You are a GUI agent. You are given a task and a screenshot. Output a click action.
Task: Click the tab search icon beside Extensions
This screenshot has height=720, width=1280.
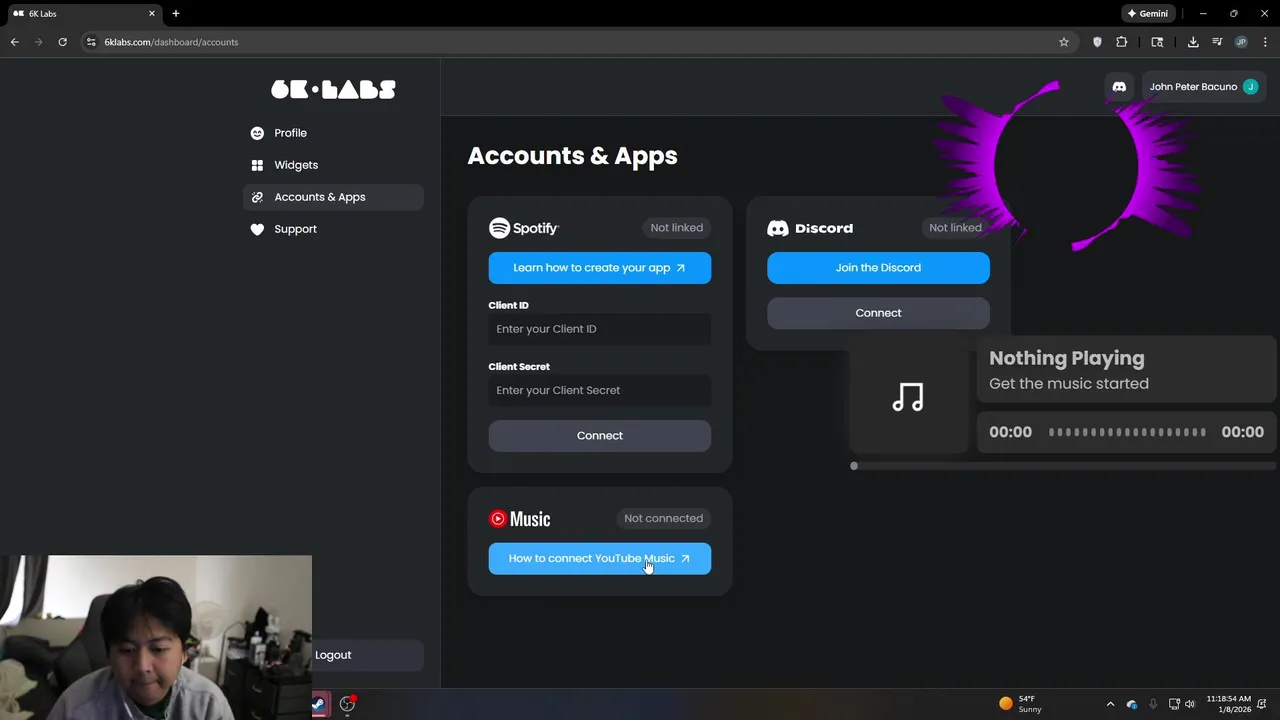1157,42
